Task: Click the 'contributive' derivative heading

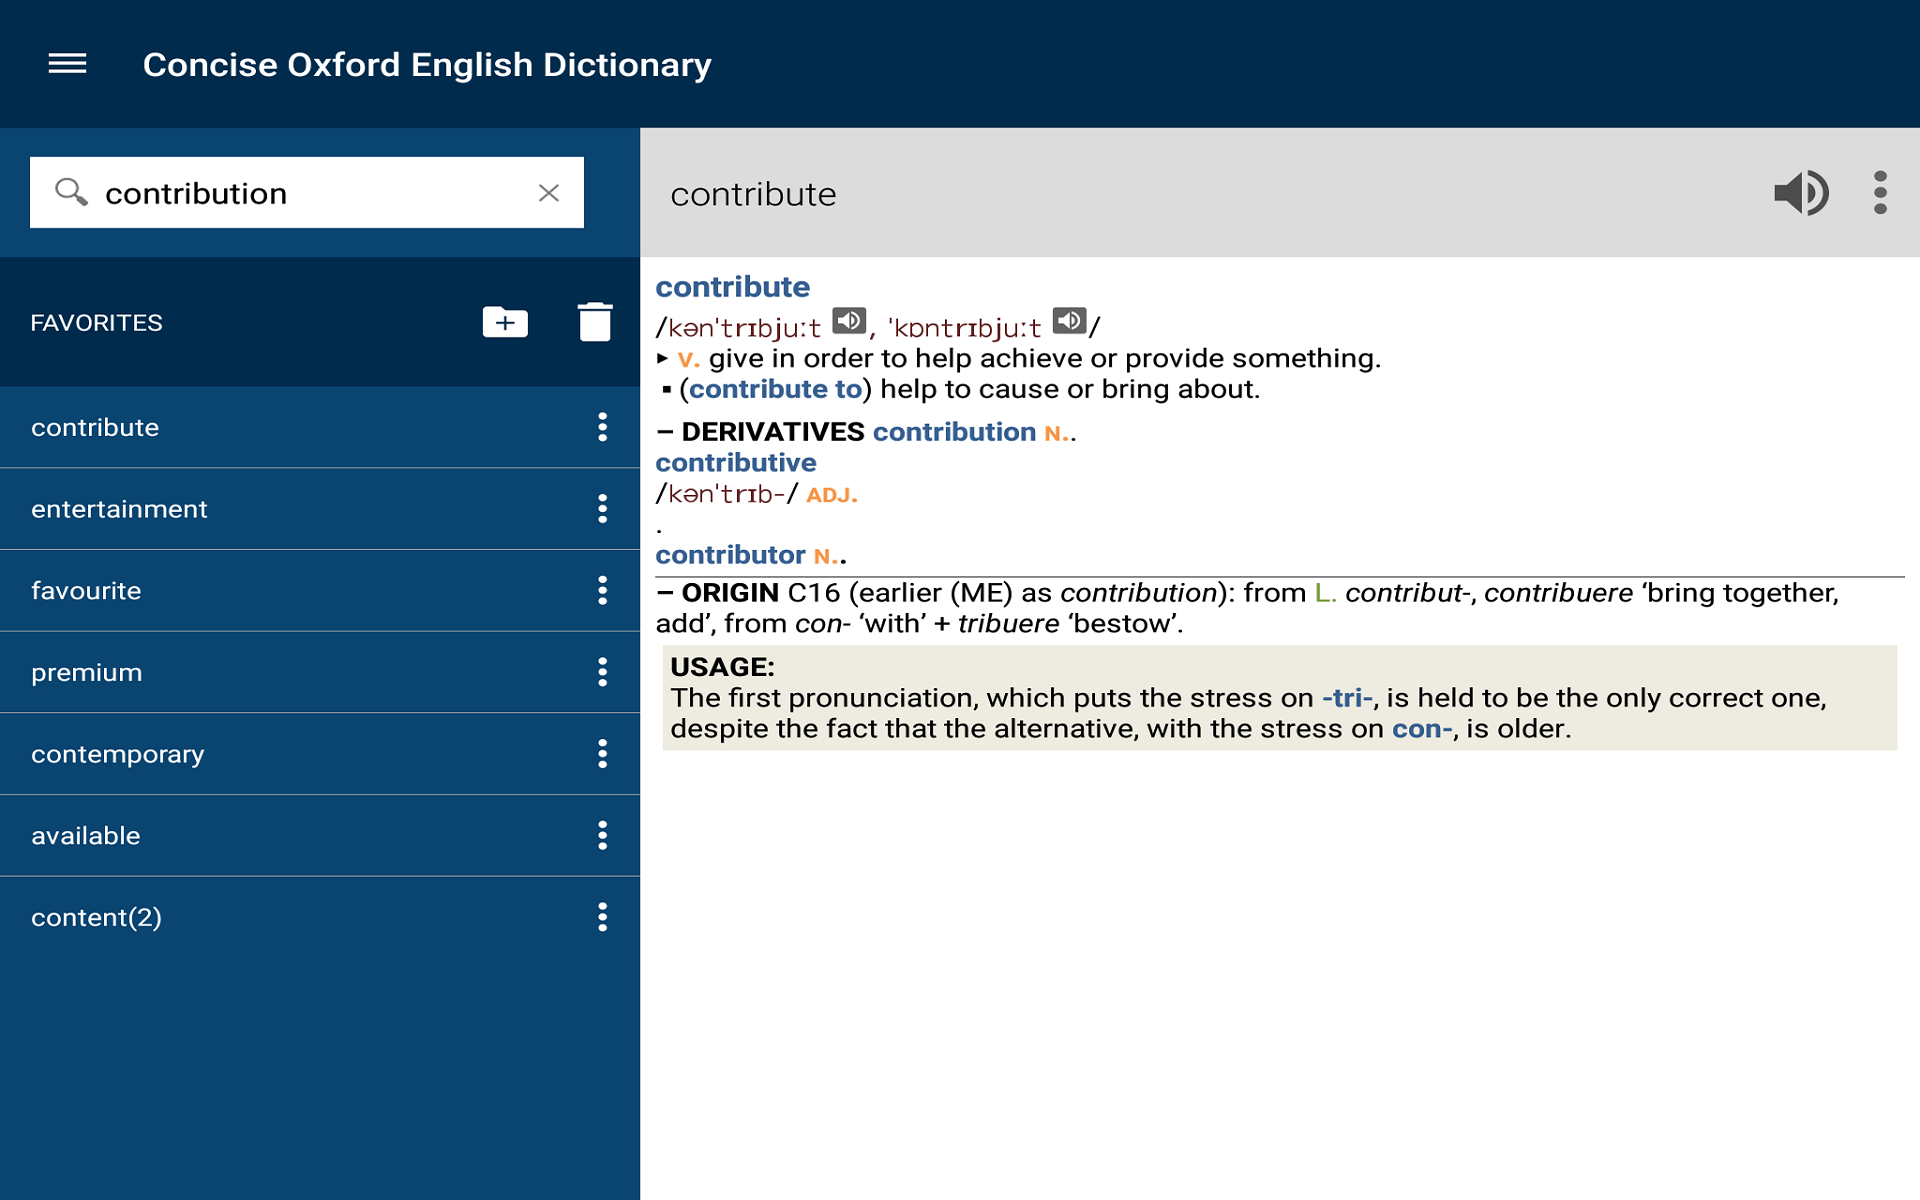Action: [736, 462]
